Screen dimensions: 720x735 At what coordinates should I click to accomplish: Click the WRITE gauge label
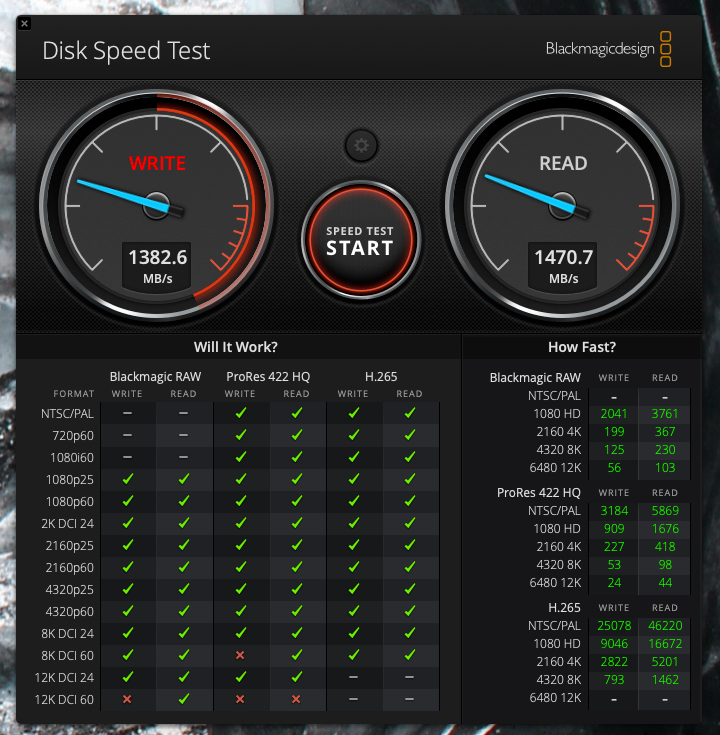coord(158,163)
